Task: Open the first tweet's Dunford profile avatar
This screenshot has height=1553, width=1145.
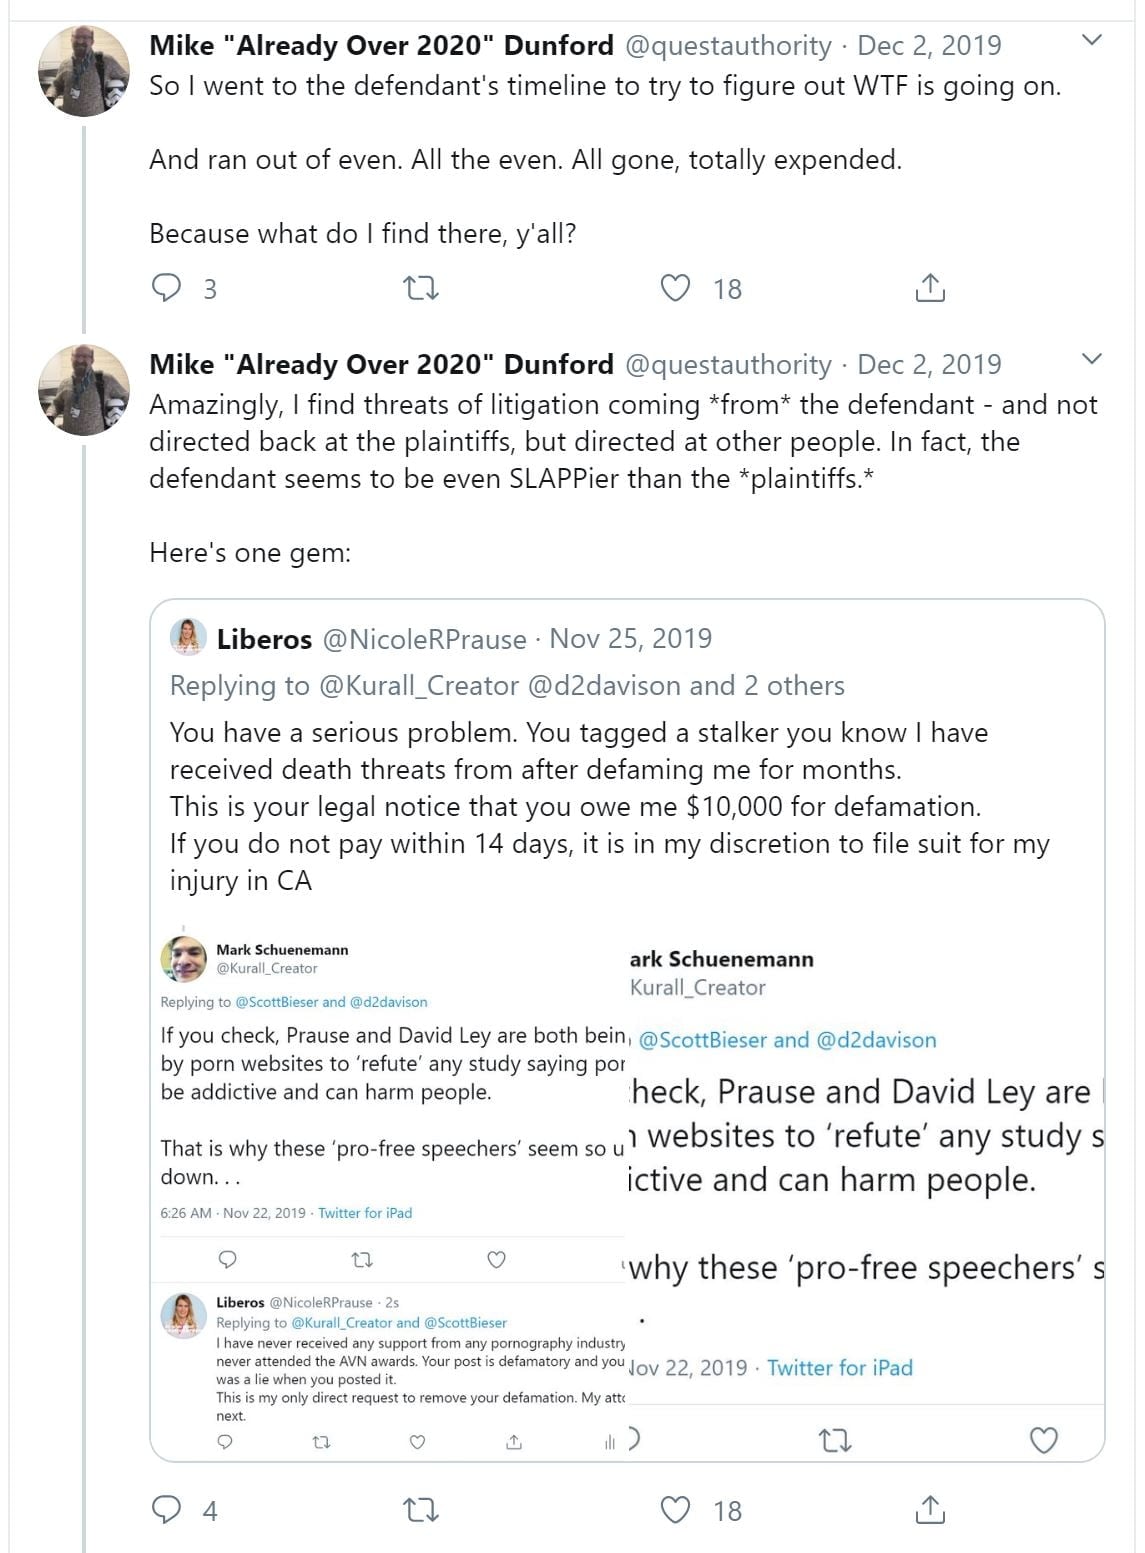Action: point(84,72)
